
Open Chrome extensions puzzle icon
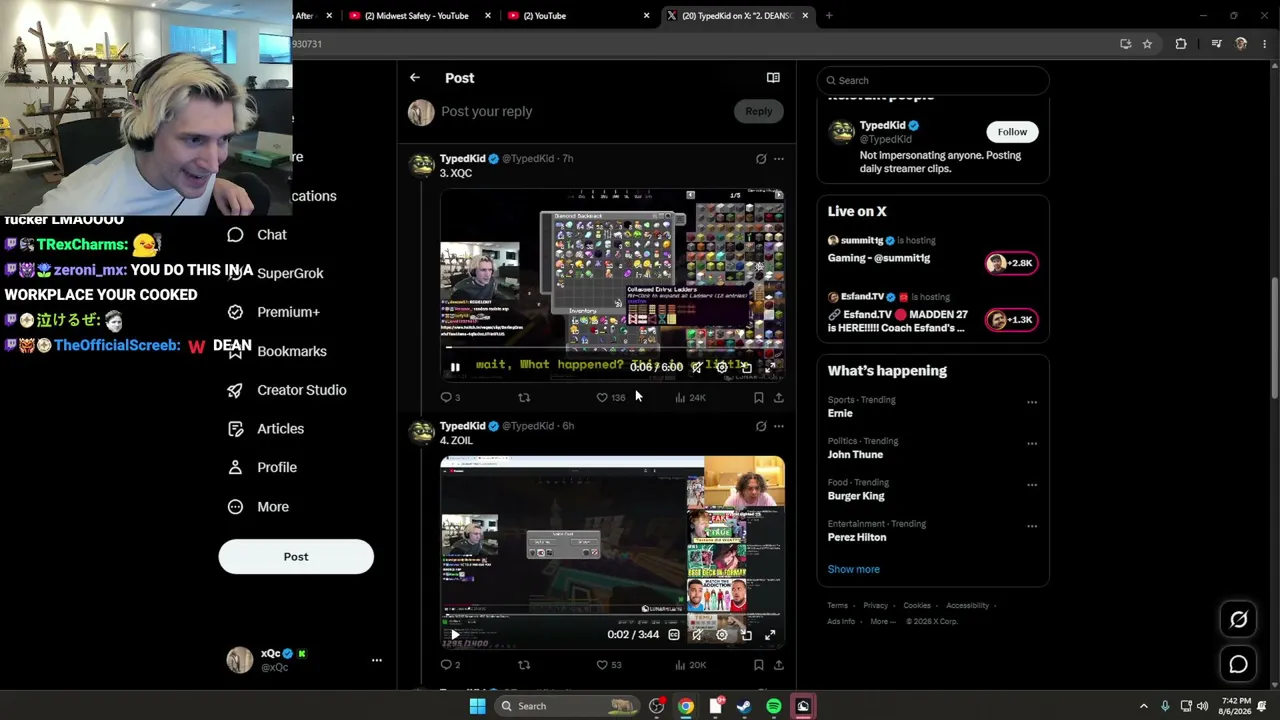point(1181,44)
